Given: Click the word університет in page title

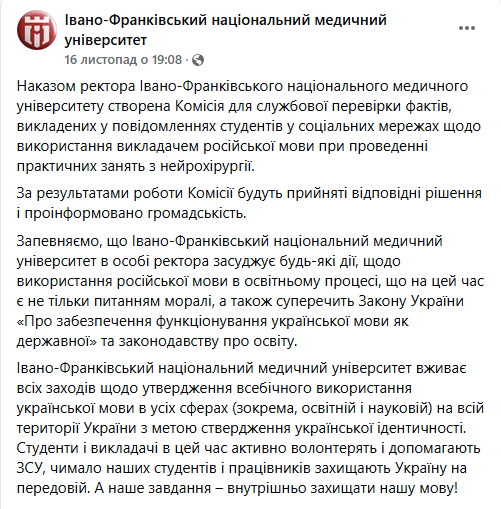Looking at the screenshot, I should click(x=106, y=40).
